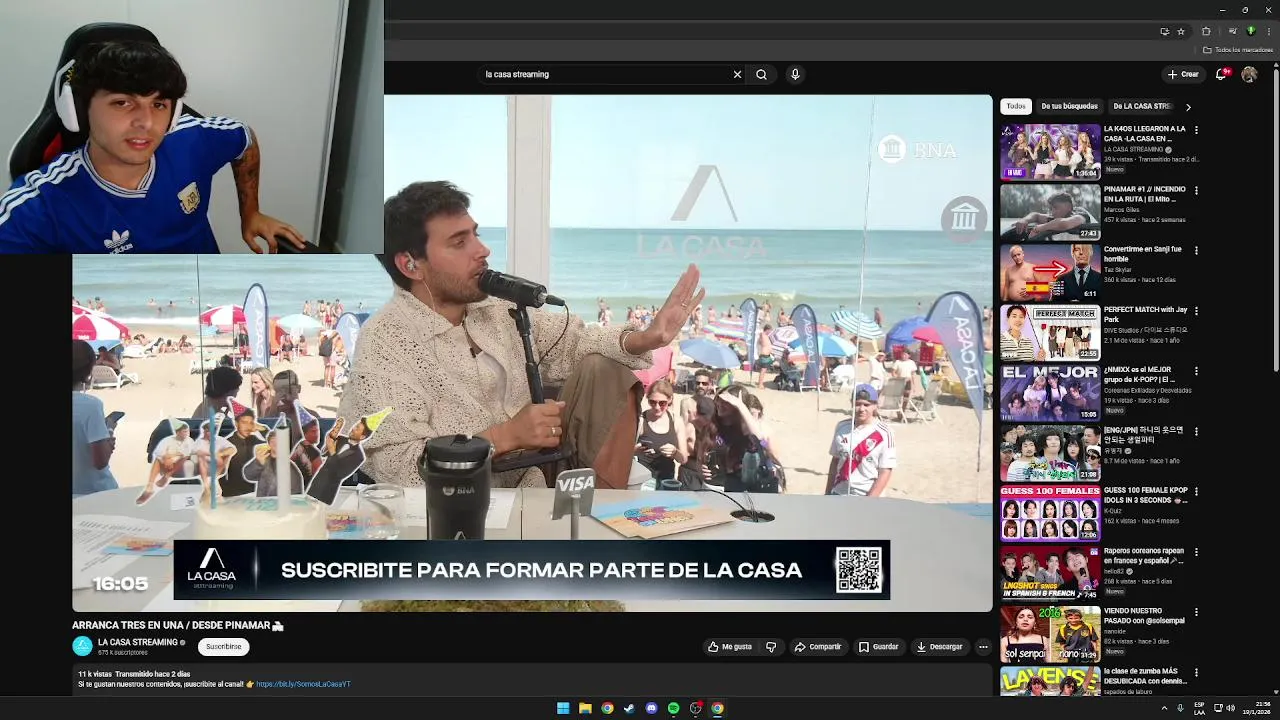This screenshot has width=1280, height=720.
Task: Open LA K4OS LLEGARON A LA CASA thumbnail
Action: coord(1050,152)
